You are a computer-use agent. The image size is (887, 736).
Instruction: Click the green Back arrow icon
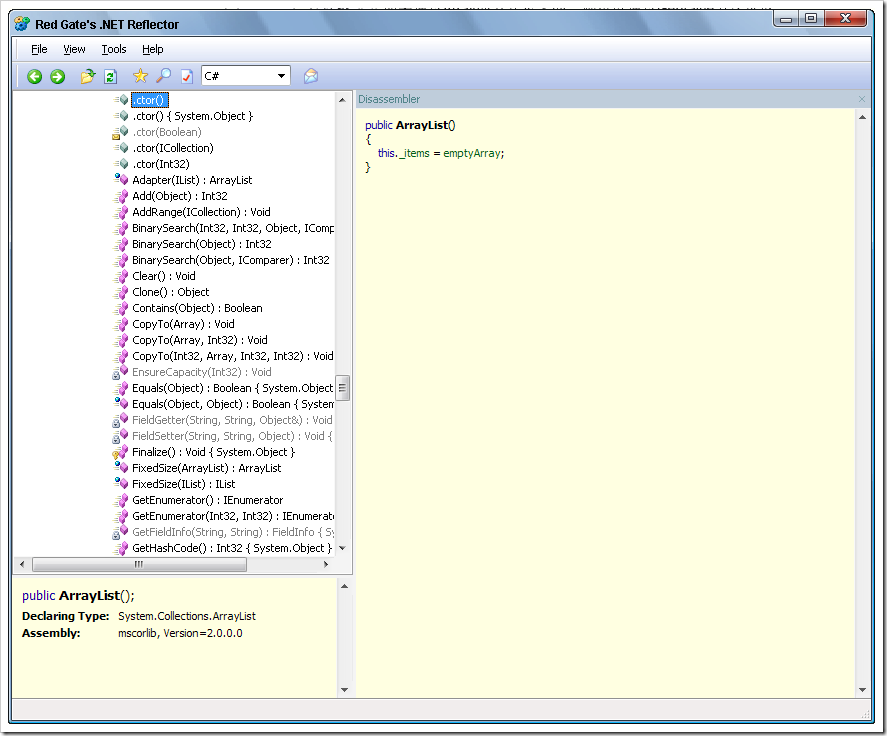pyautogui.click(x=35, y=76)
